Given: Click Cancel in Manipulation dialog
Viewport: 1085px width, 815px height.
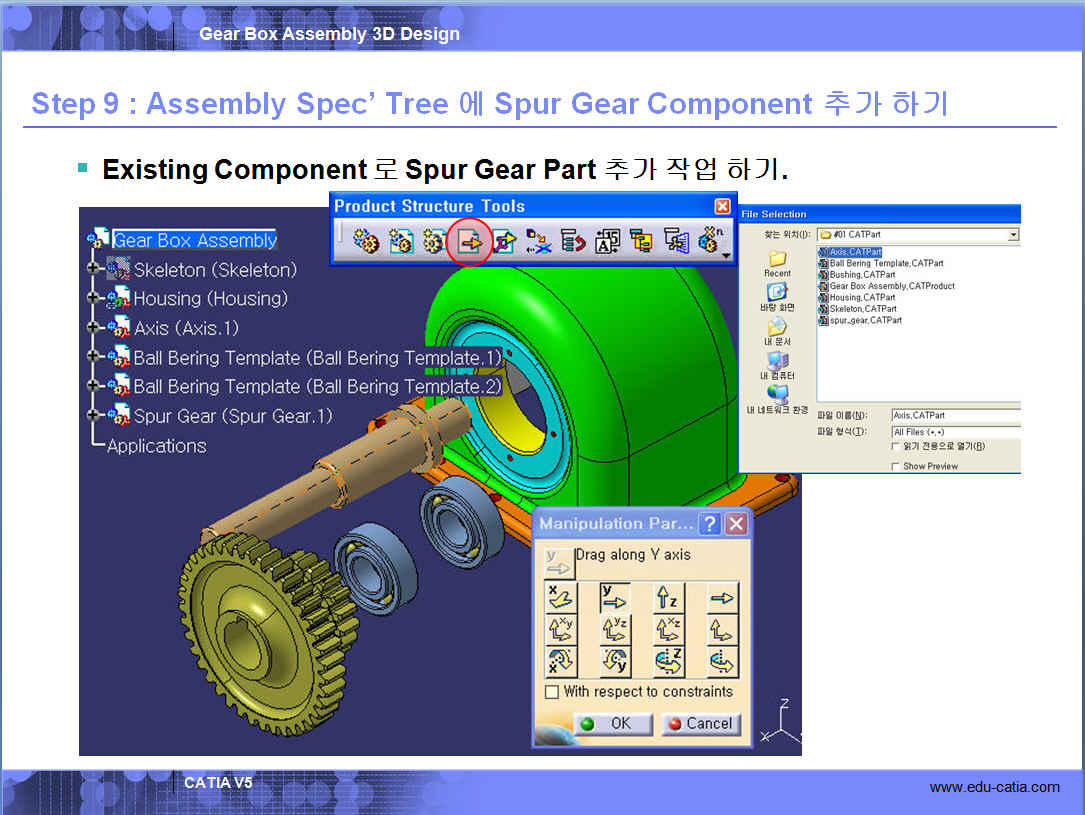Looking at the screenshot, I should click(699, 724).
